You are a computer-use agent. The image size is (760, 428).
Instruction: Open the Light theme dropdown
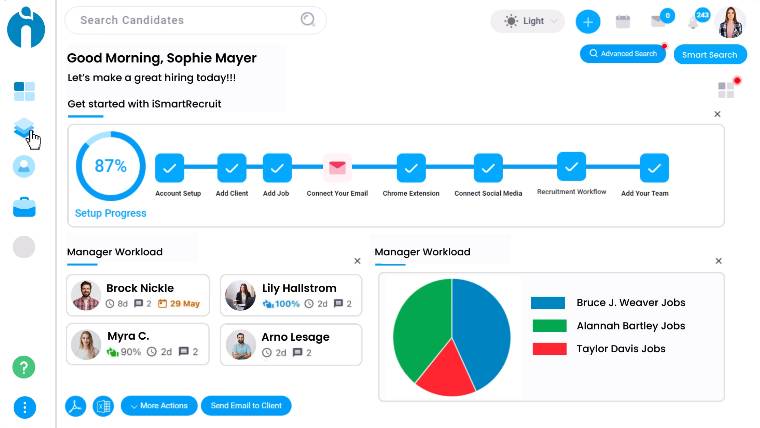(x=527, y=21)
